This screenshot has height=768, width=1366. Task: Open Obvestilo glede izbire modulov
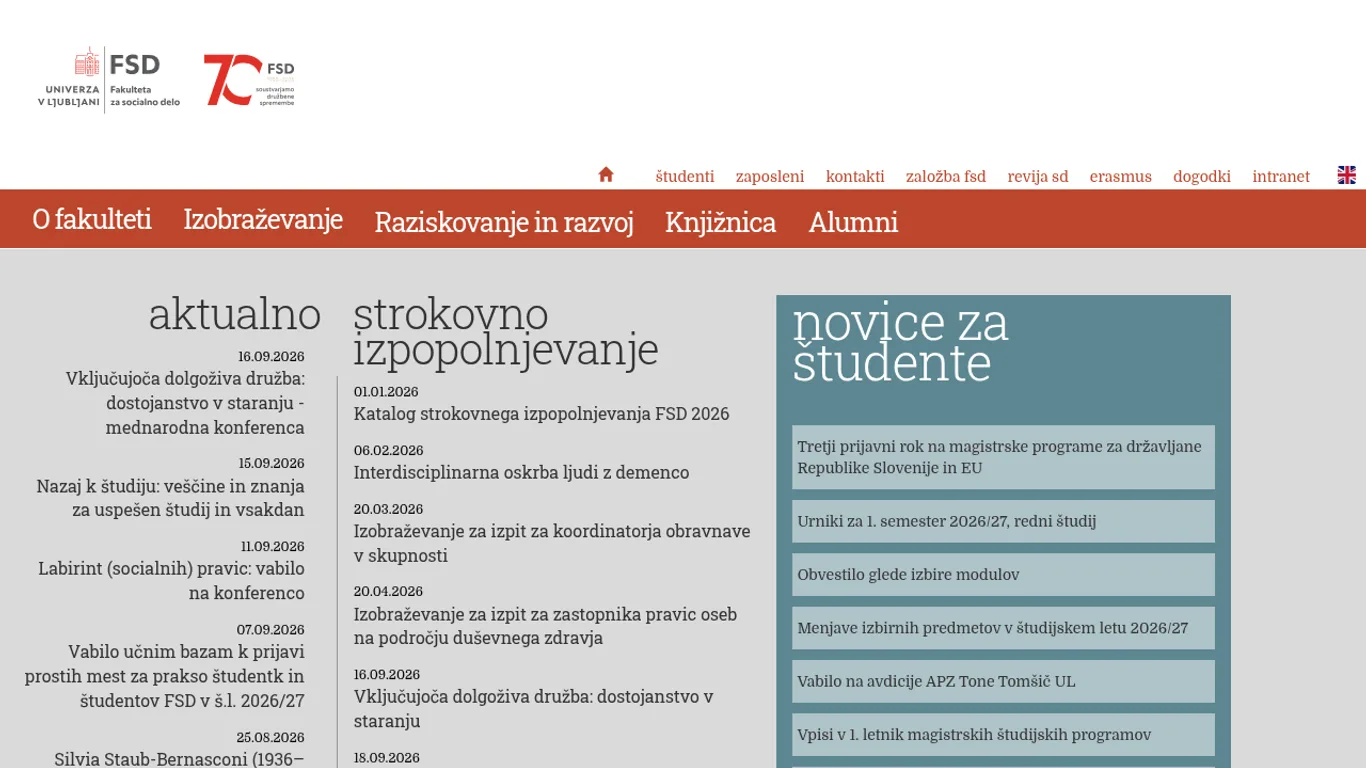[1003, 575]
